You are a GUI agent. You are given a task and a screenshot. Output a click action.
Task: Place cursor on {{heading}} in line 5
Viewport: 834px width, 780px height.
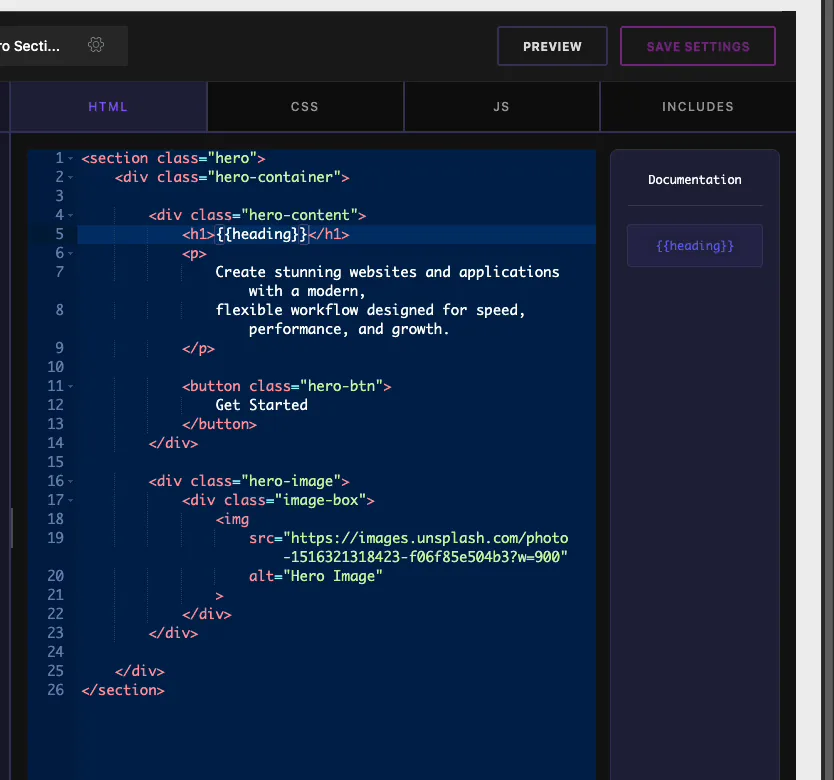pyautogui.click(x=262, y=234)
